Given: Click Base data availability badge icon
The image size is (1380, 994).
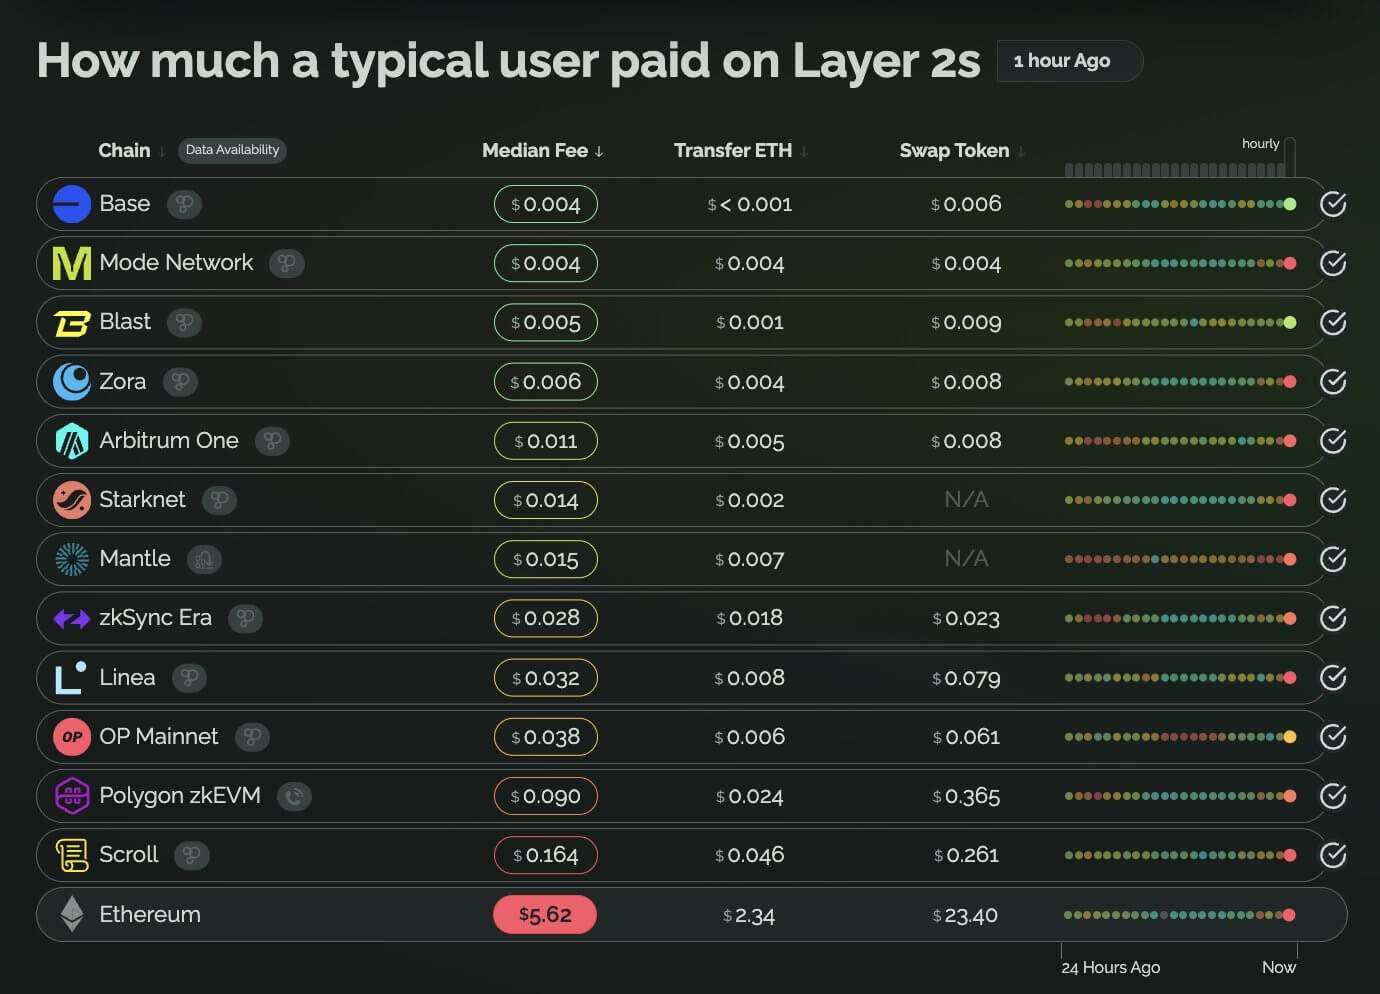Looking at the screenshot, I should (x=184, y=205).
